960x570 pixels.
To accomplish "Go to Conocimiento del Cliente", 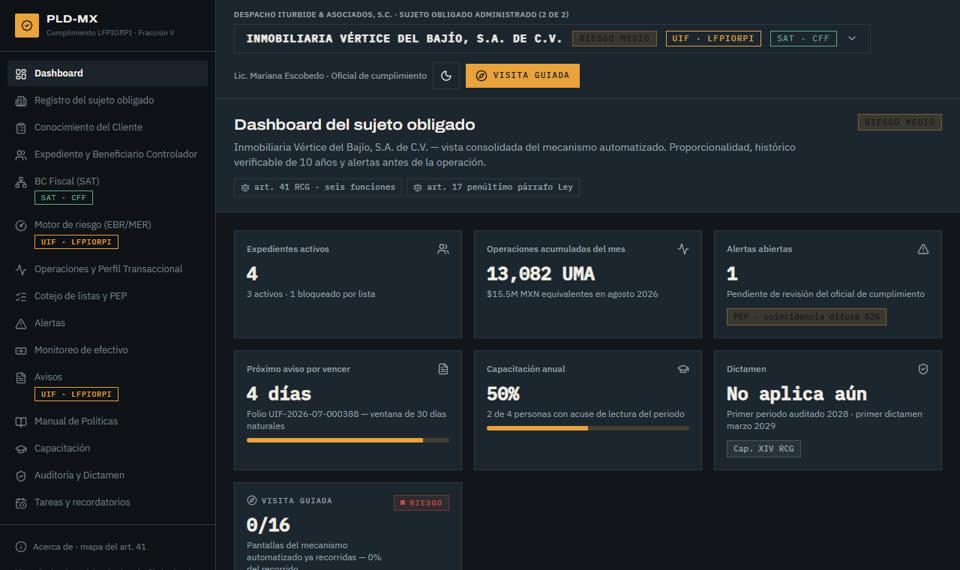I will pyautogui.click(x=108, y=127).
